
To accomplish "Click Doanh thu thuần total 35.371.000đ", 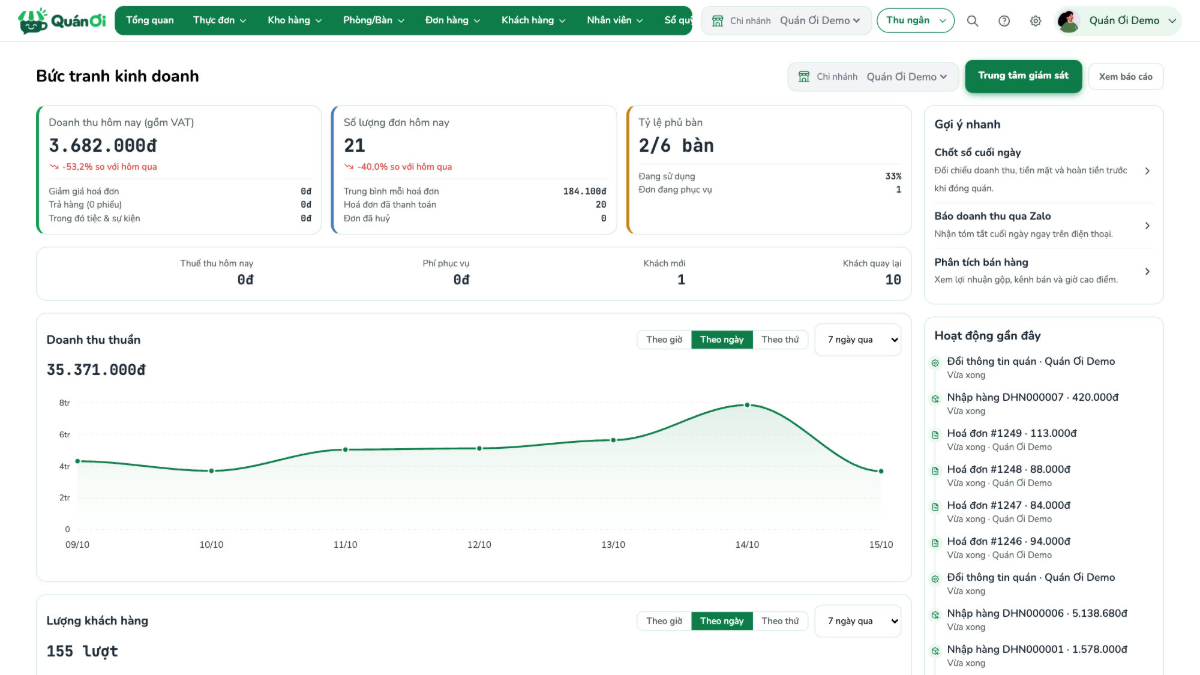I will (x=96, y=370).
